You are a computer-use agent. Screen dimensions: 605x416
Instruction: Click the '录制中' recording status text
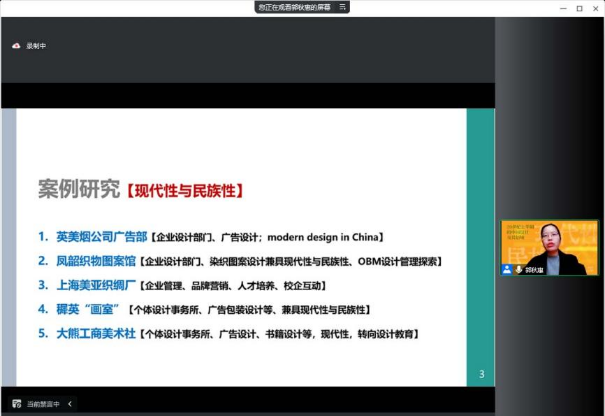[36, 46]
